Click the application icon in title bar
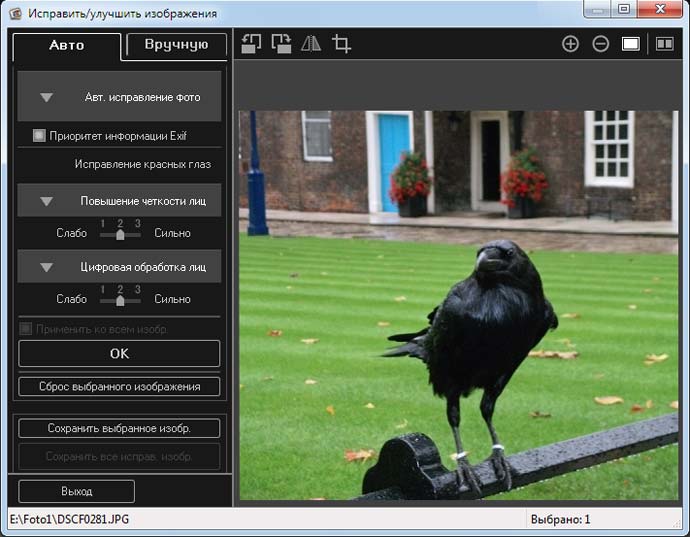 [x=15, y=13]
